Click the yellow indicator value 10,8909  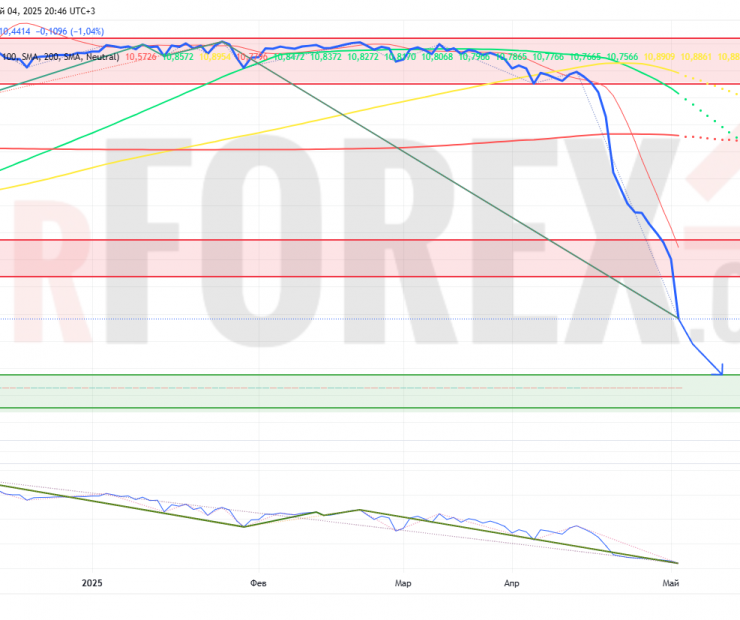(659, 57)
